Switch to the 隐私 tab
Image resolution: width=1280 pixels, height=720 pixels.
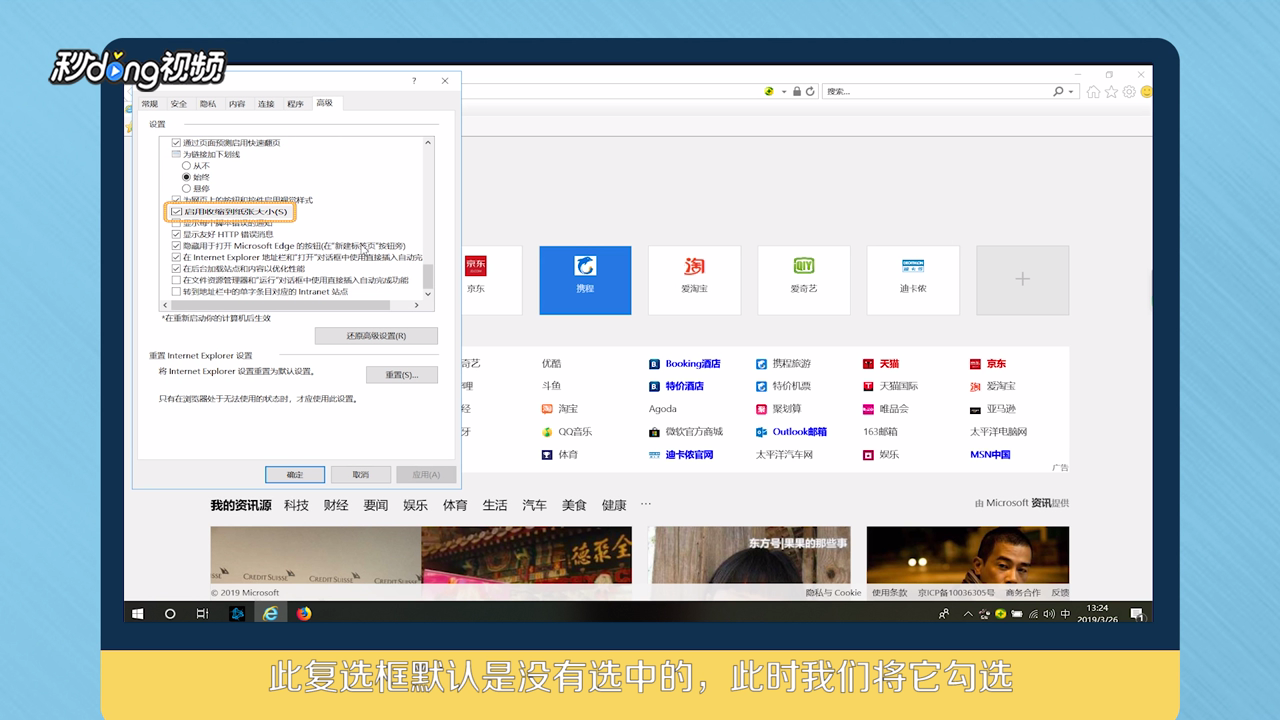tap(208, 104)
